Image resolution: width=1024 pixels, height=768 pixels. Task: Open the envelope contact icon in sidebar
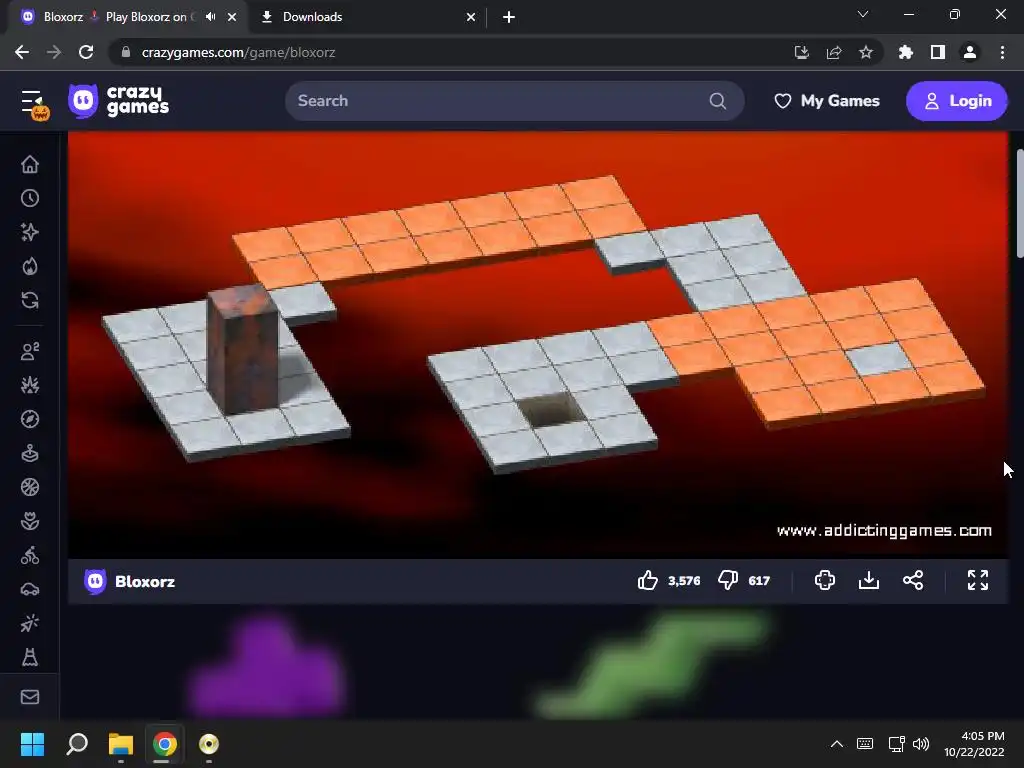[x=30, y=697]
